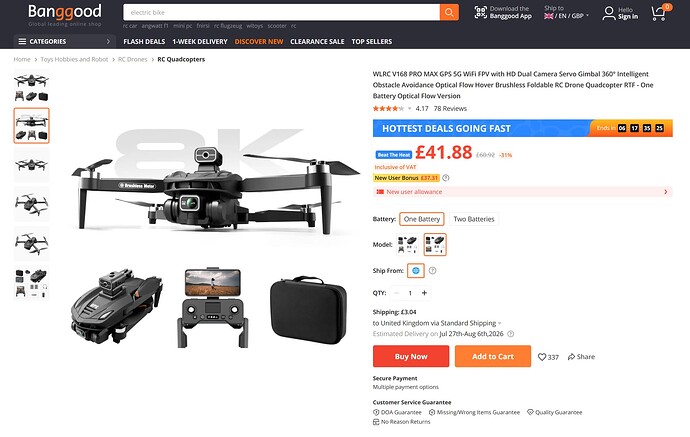
Task: Select the One Battery option
Action: [x=422, y=219]
